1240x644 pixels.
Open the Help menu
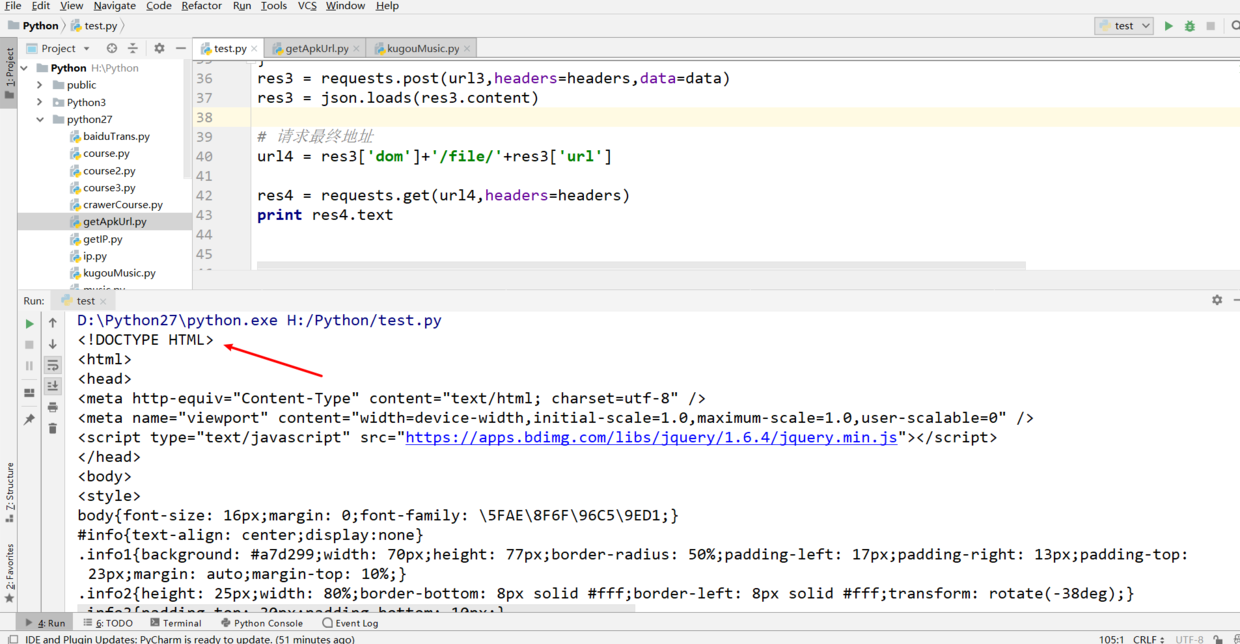pos(387,6)
